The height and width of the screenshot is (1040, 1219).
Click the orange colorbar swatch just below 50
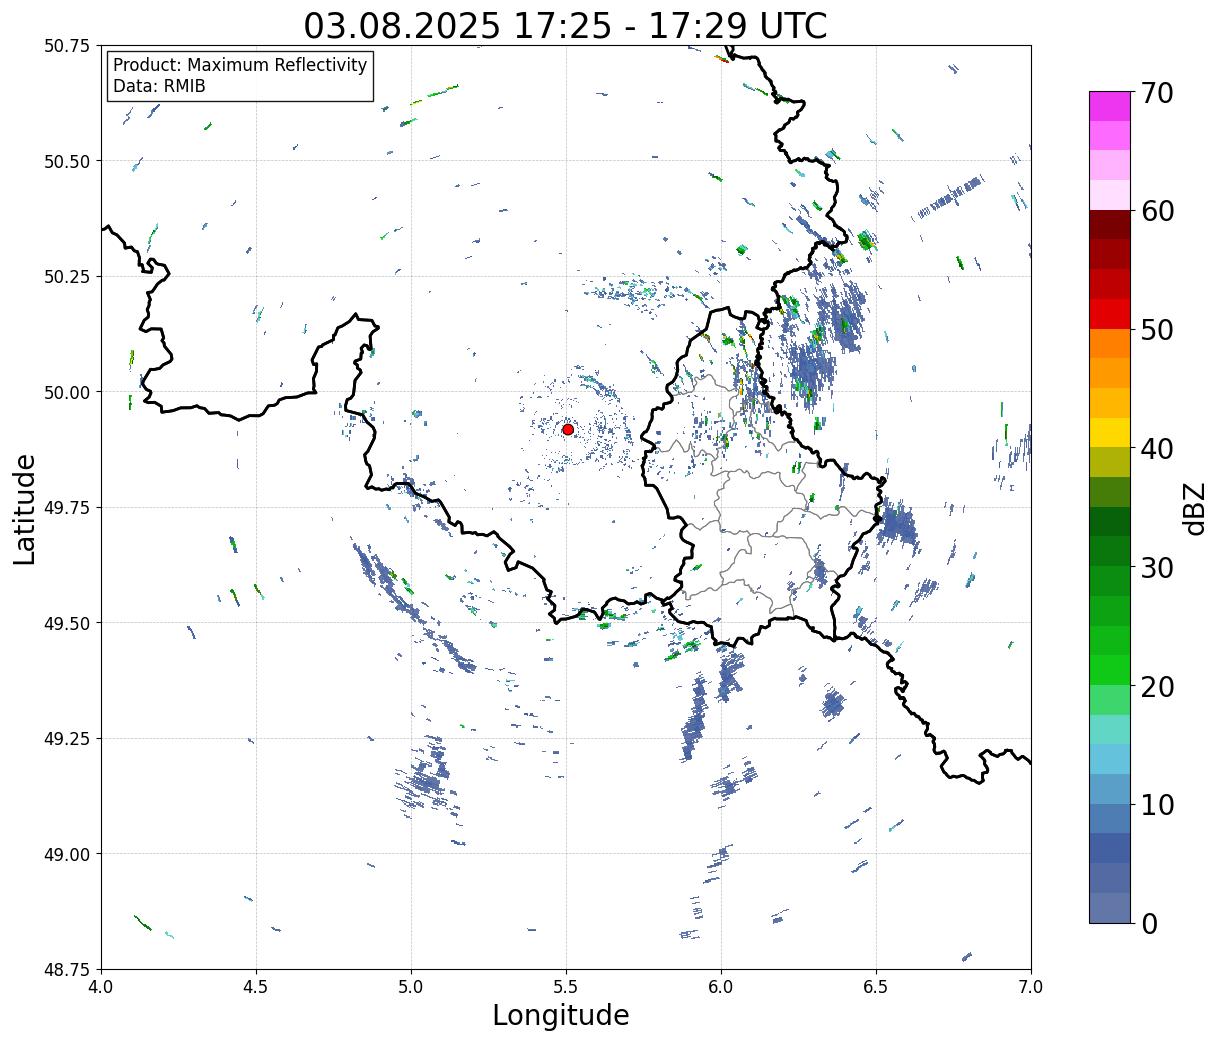[x=1110, y=343]
